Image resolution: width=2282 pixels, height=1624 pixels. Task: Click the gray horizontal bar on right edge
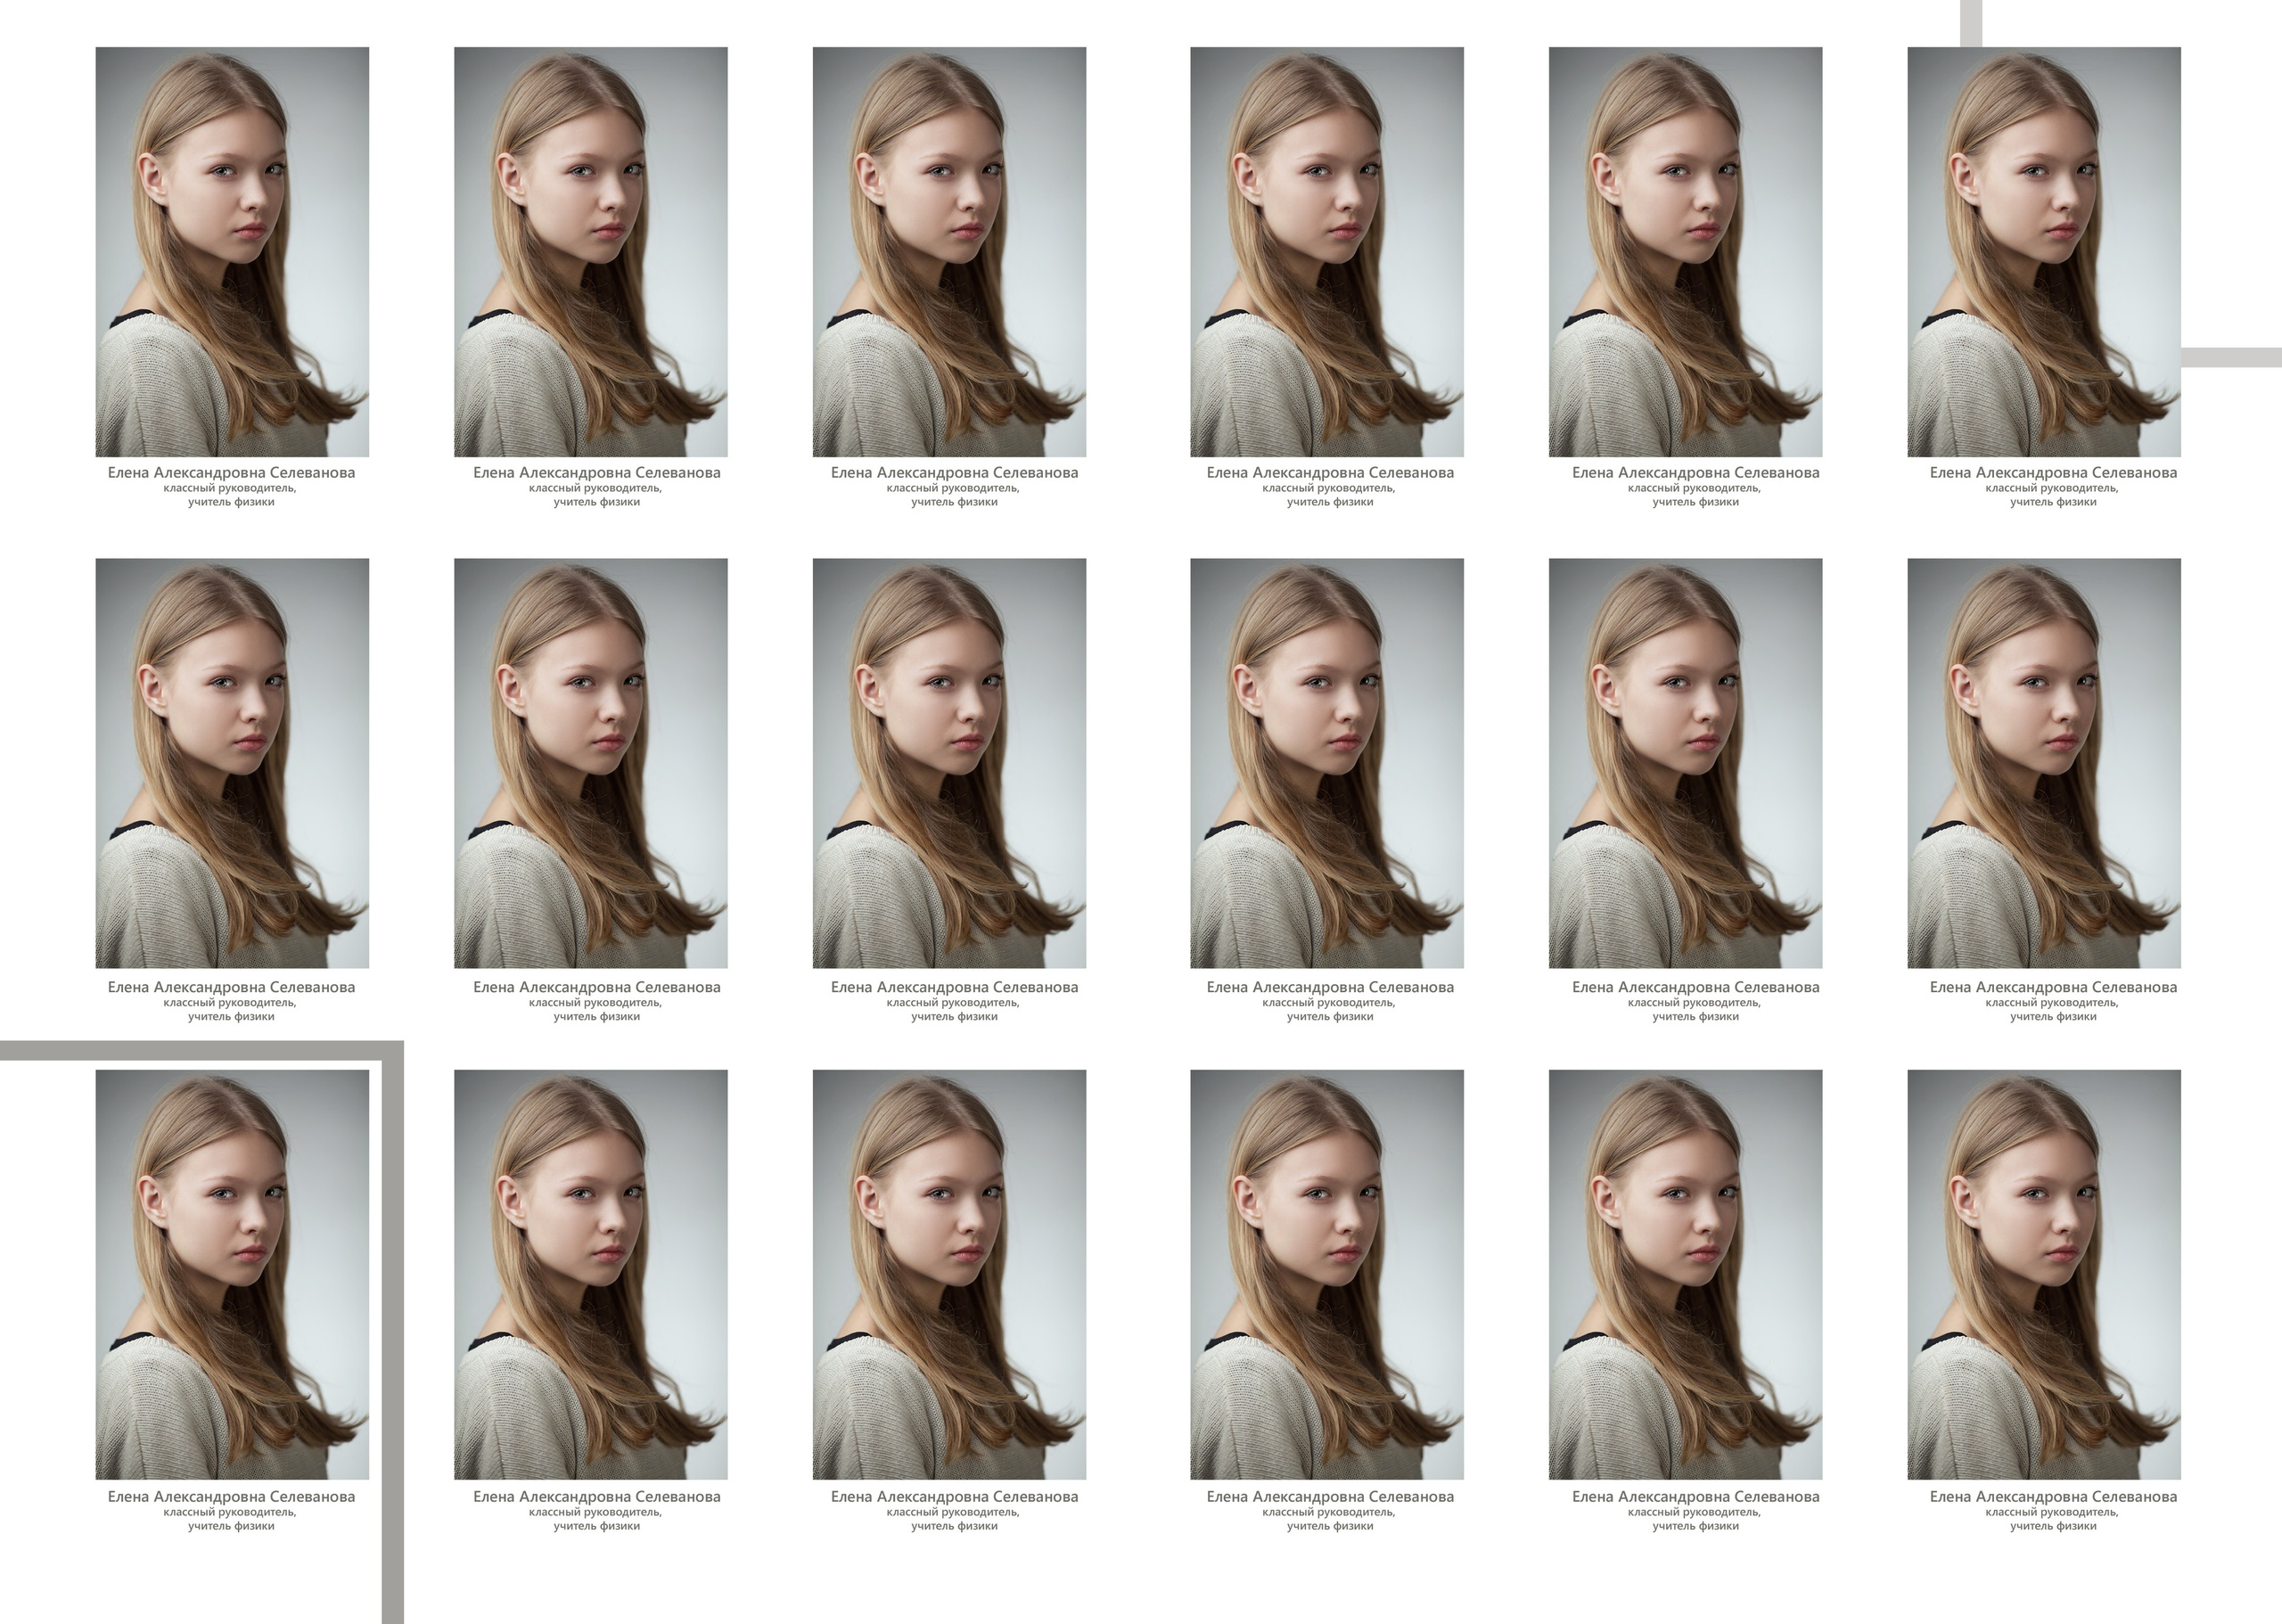click(x=2231, y=357)
